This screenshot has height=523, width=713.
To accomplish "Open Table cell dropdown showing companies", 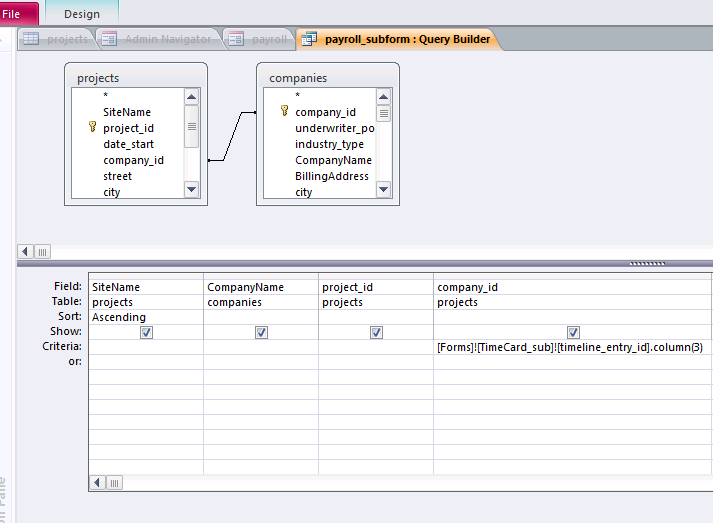I will [x=260, y=302].
